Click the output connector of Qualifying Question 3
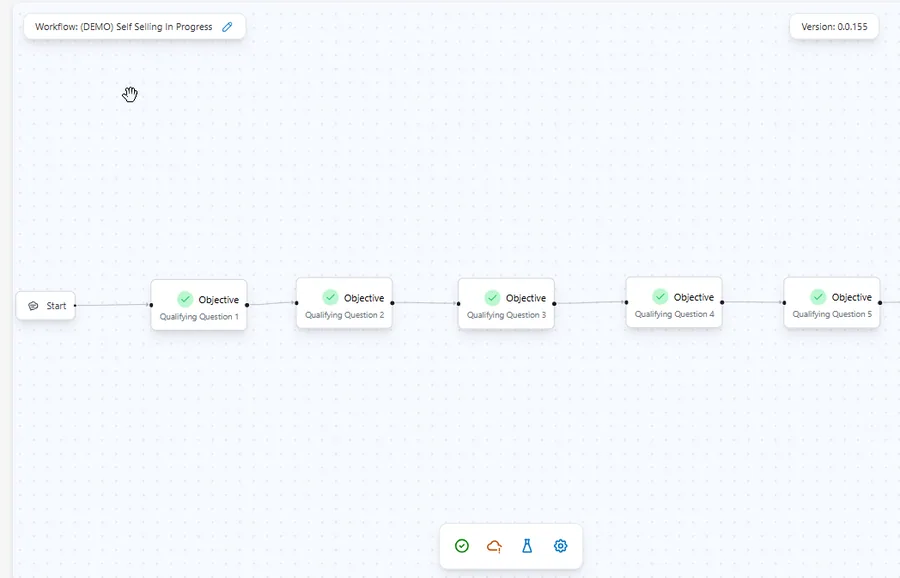 [554, 303]
